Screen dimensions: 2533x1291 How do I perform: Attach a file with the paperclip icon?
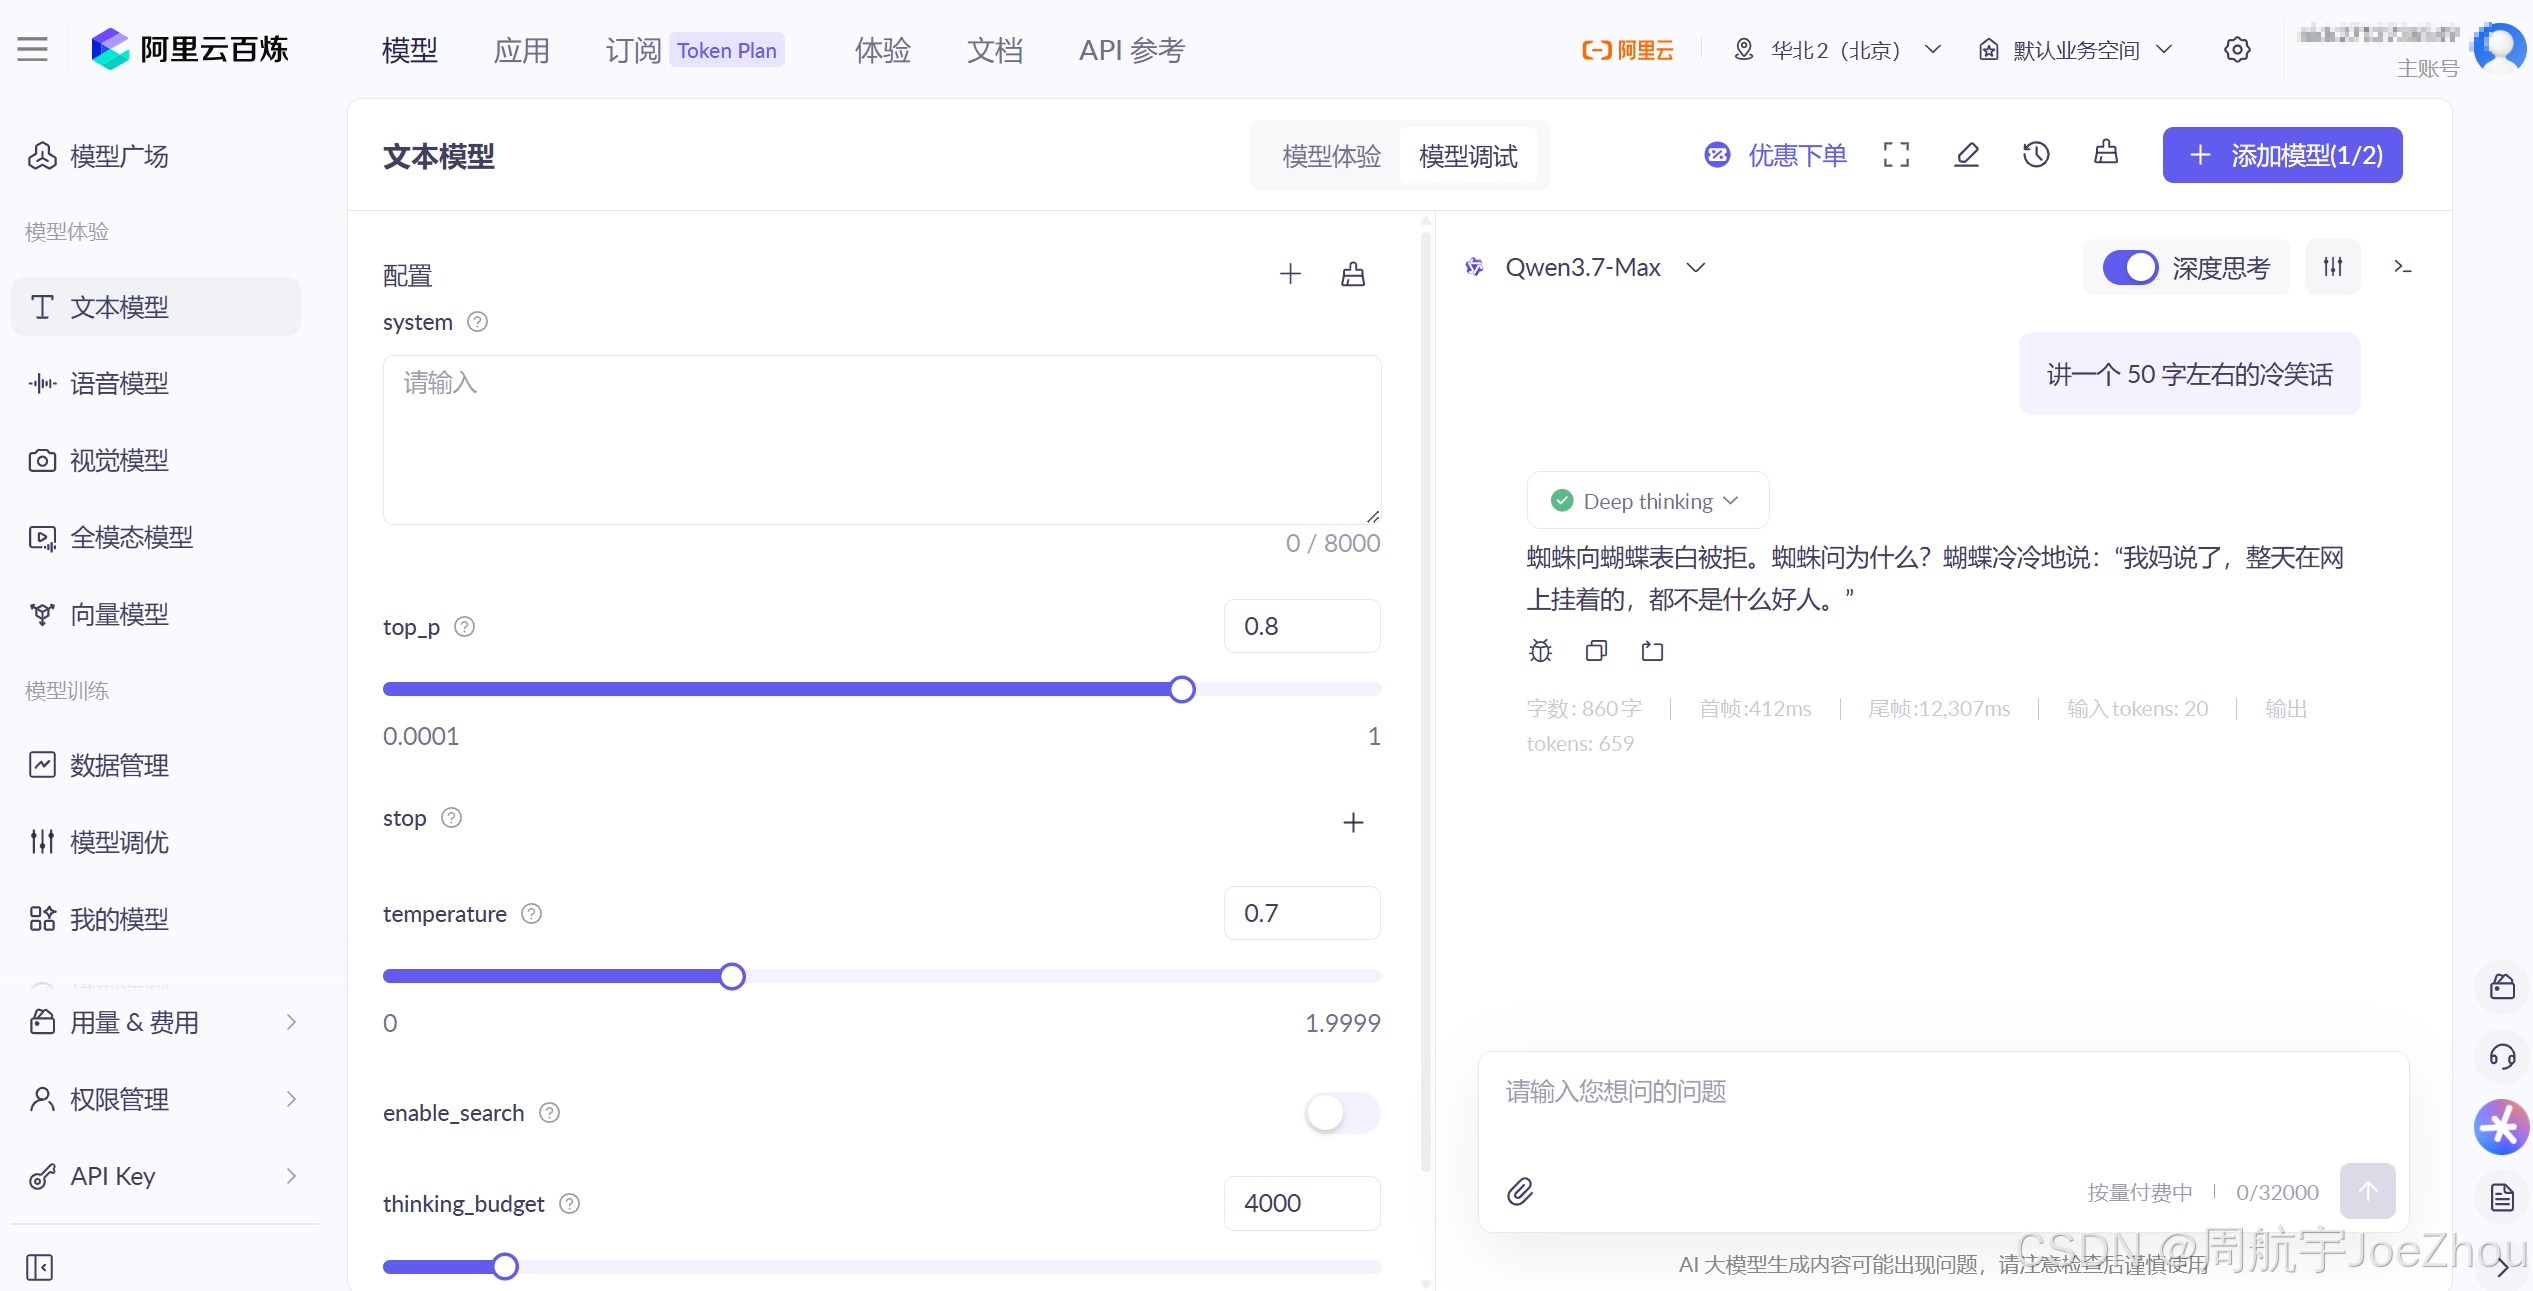[1520, 1191]
